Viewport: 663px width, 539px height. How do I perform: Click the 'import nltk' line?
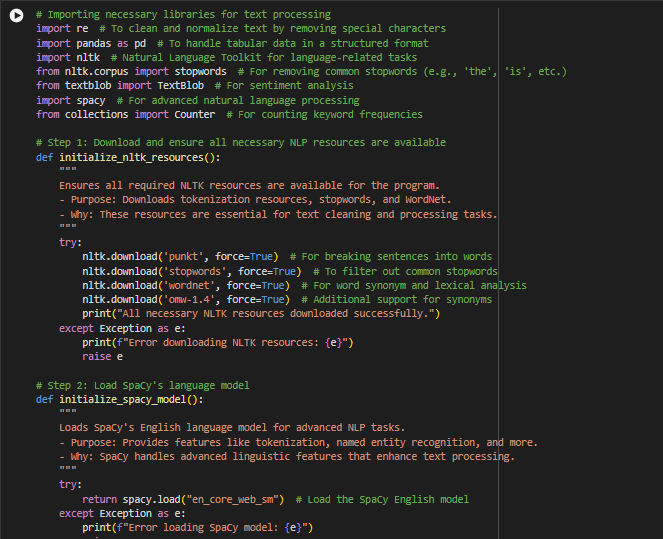pos(227,57)
